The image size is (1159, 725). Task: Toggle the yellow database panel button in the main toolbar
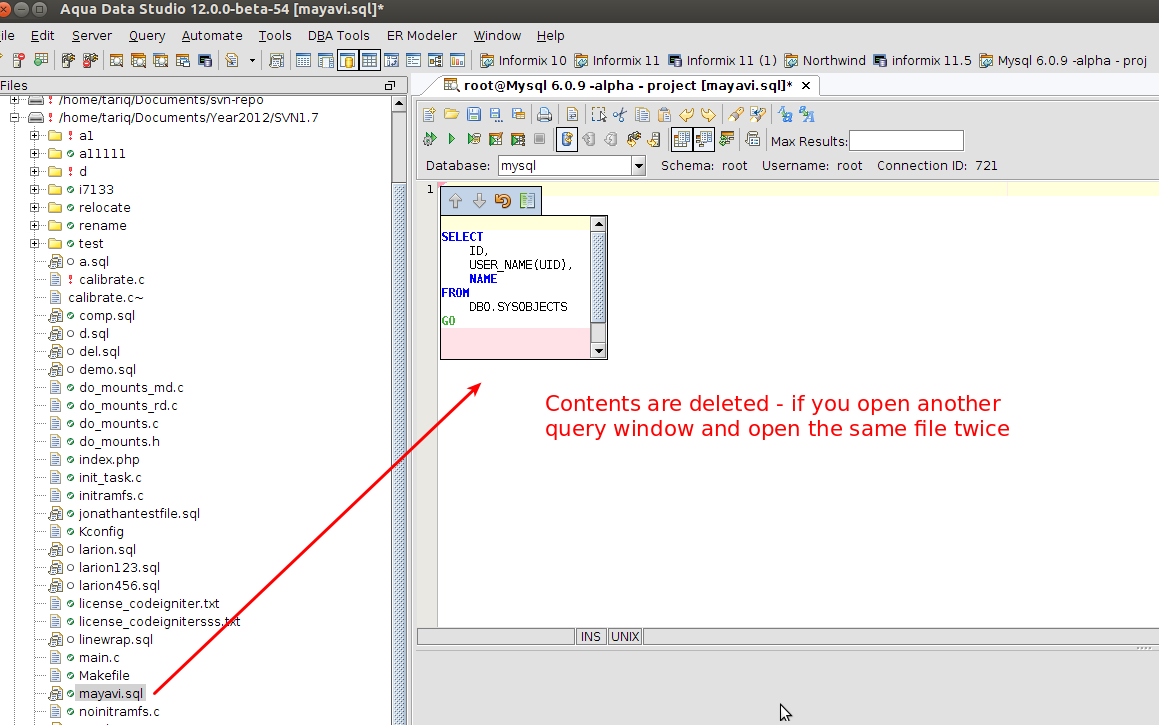tap(347, 61)
